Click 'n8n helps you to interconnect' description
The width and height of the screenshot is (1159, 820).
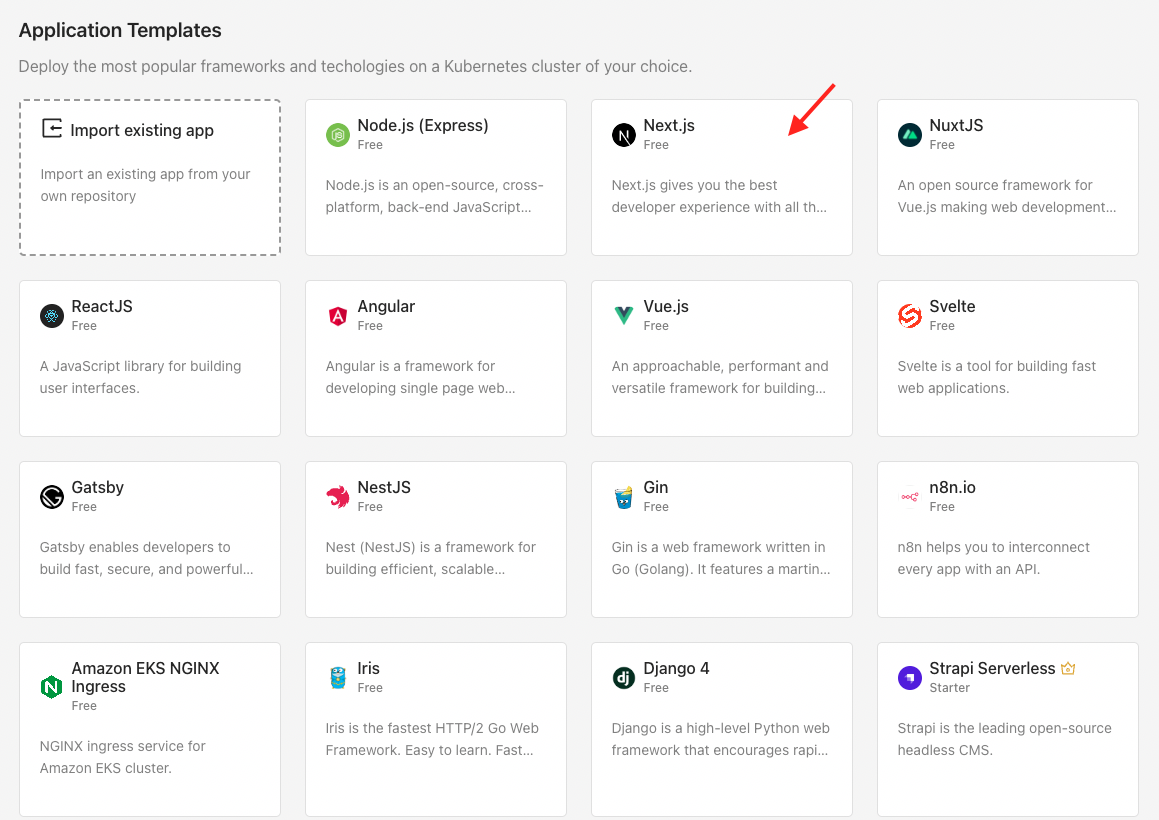coord(993,548)
